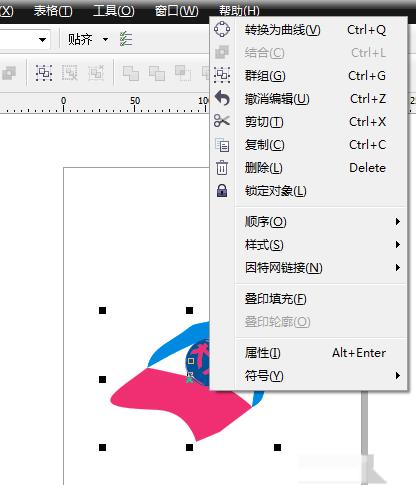Click the left-middle selection handle
This screenshot has width=416, height=485.
tap(102, 379)
